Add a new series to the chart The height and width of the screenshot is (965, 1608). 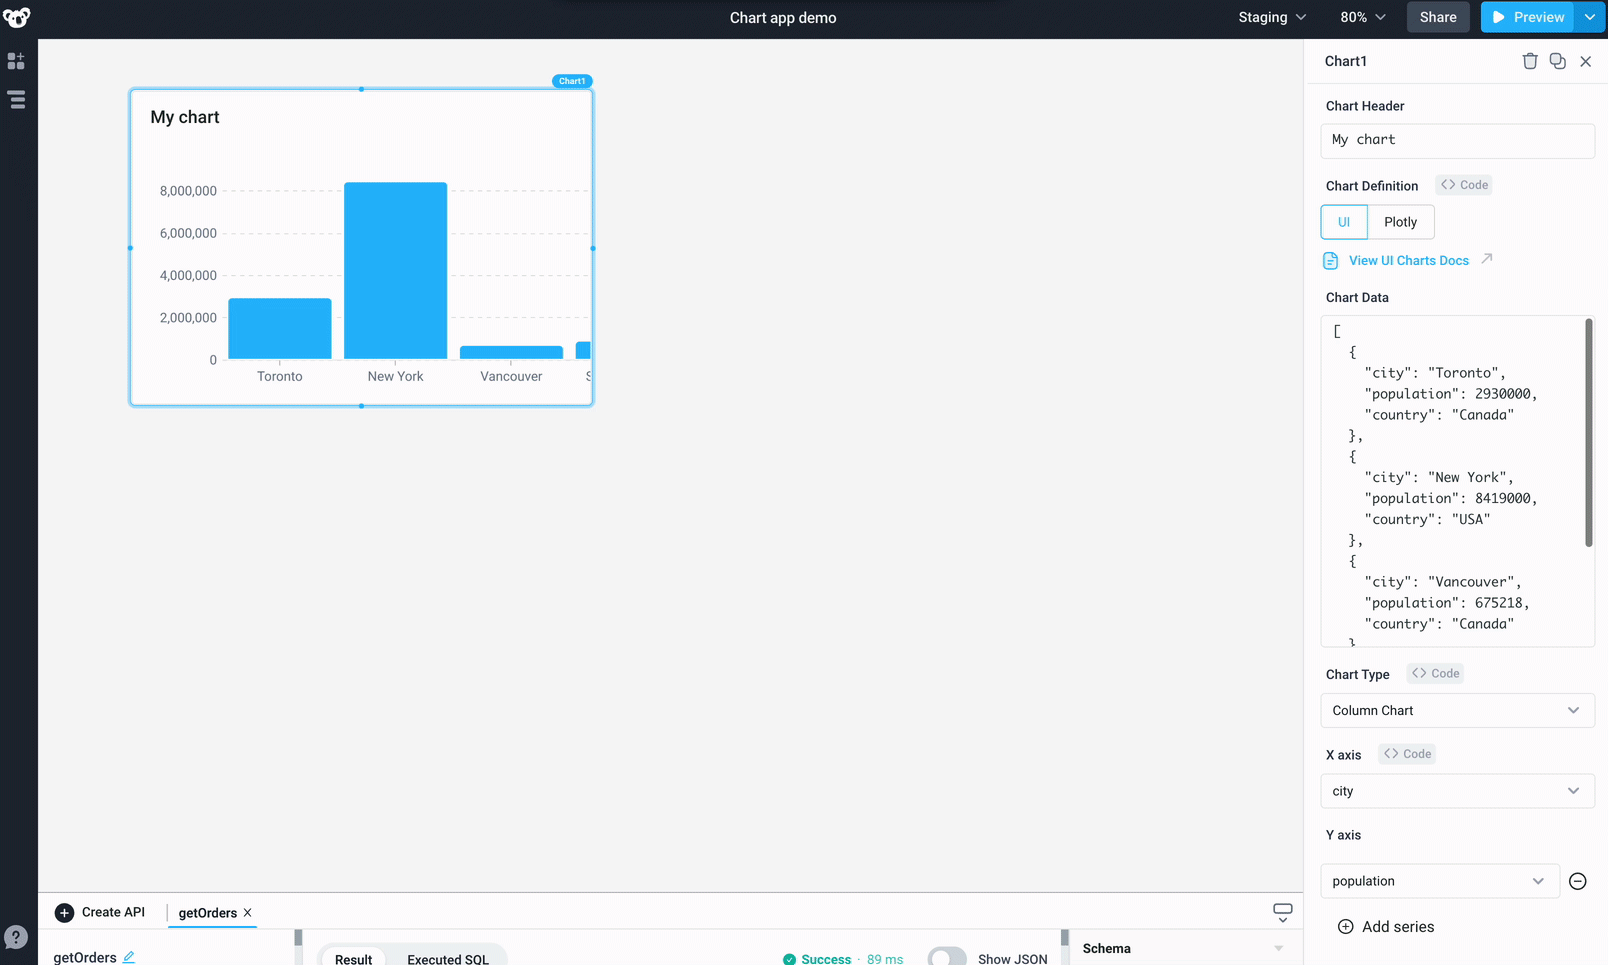tap(1385, 926)
